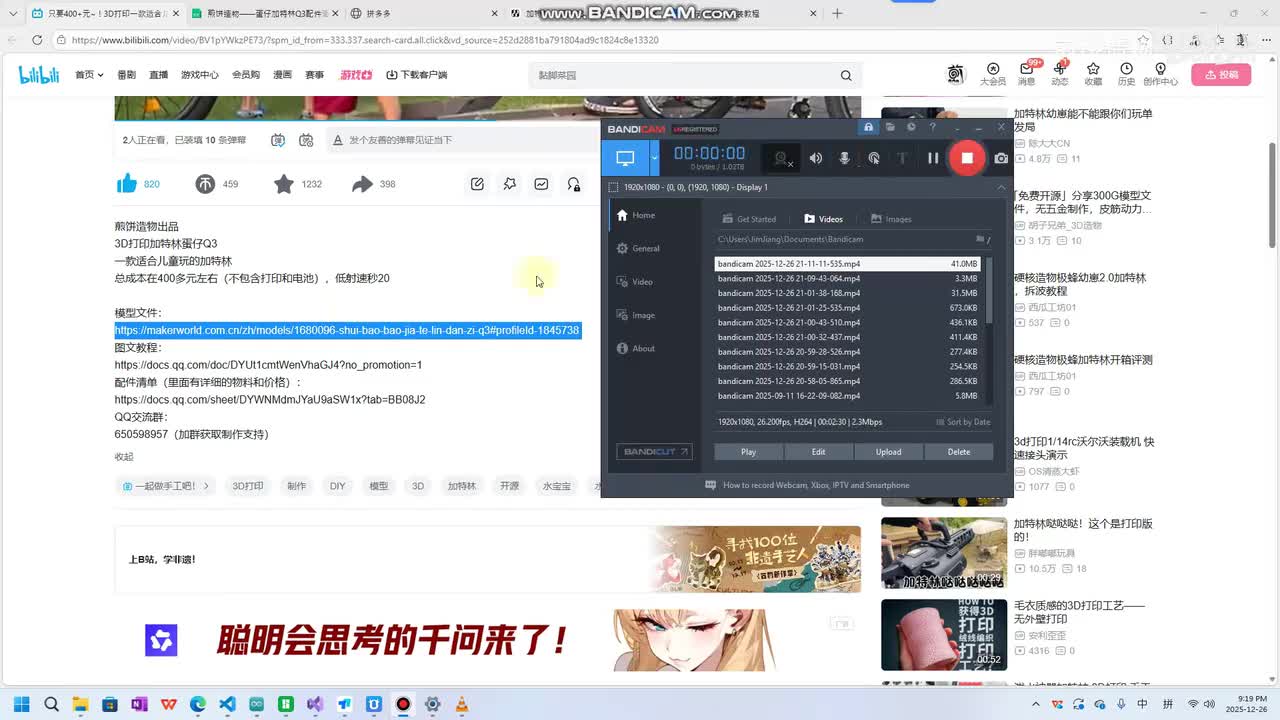Click the bilibili logo
The width and height of the screenshot is (1280, 720).
click(x=39, y=74)
